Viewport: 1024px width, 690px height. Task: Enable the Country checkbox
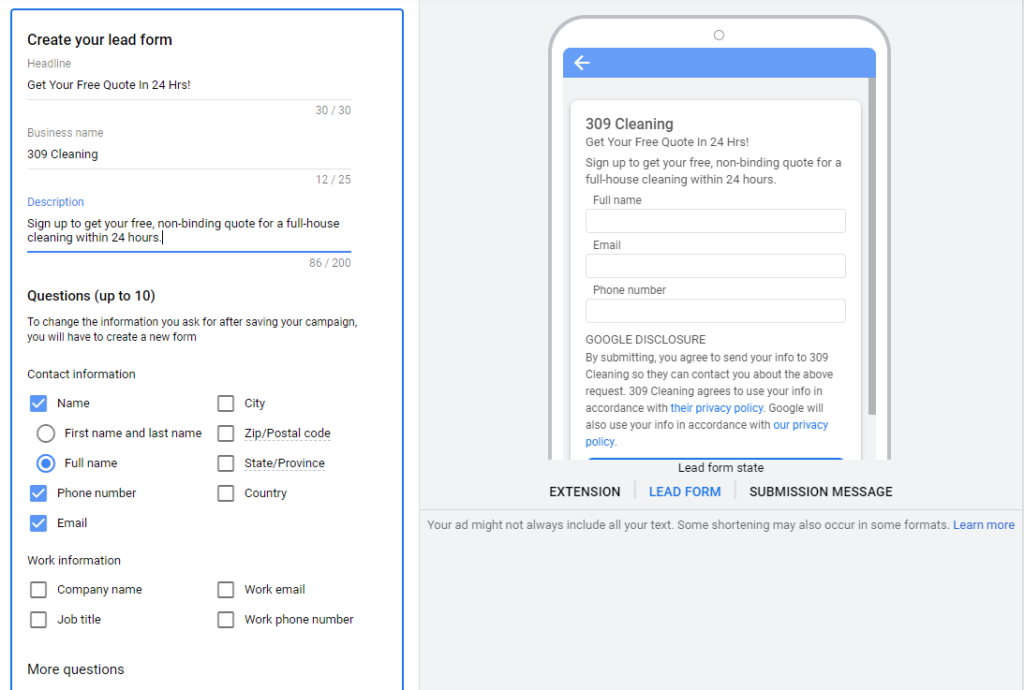coord(226,493)
